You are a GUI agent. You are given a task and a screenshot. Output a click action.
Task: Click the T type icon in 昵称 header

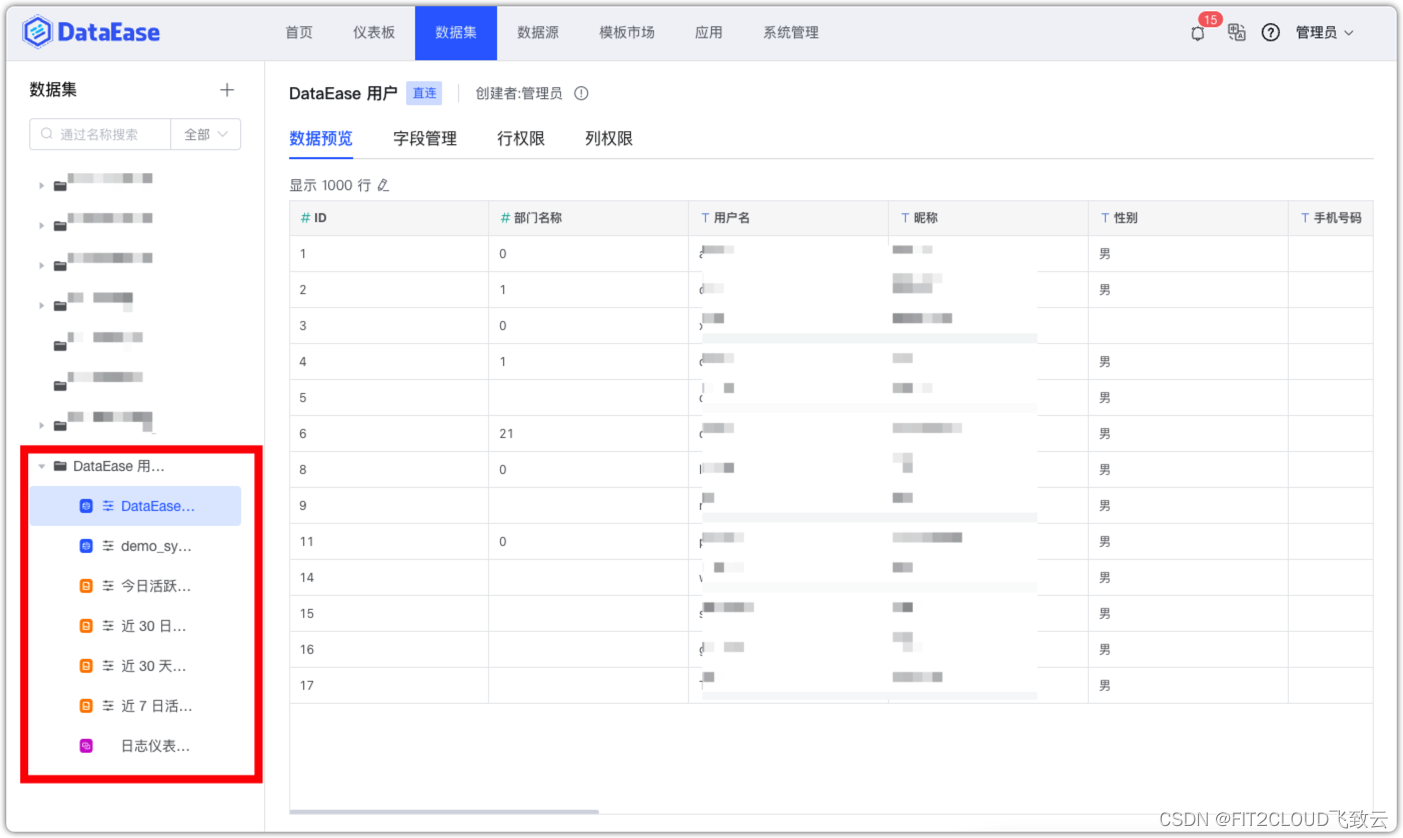[905, 218]
